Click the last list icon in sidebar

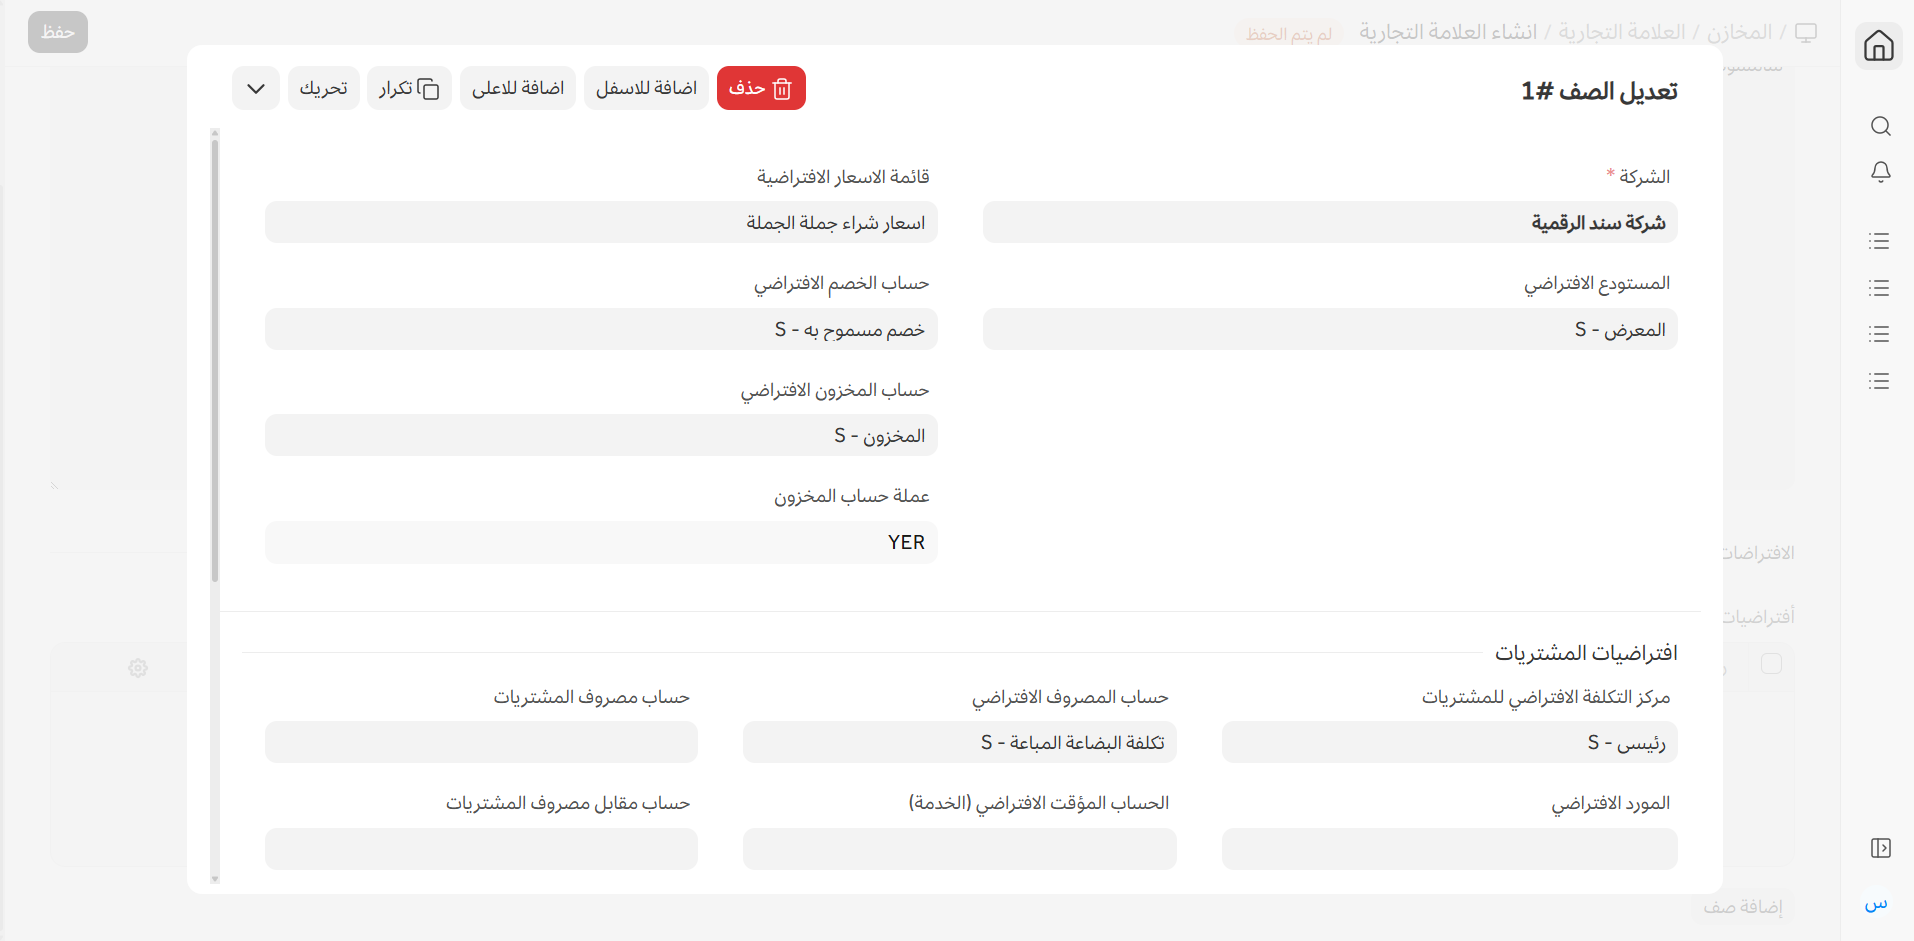(1879, 381)
